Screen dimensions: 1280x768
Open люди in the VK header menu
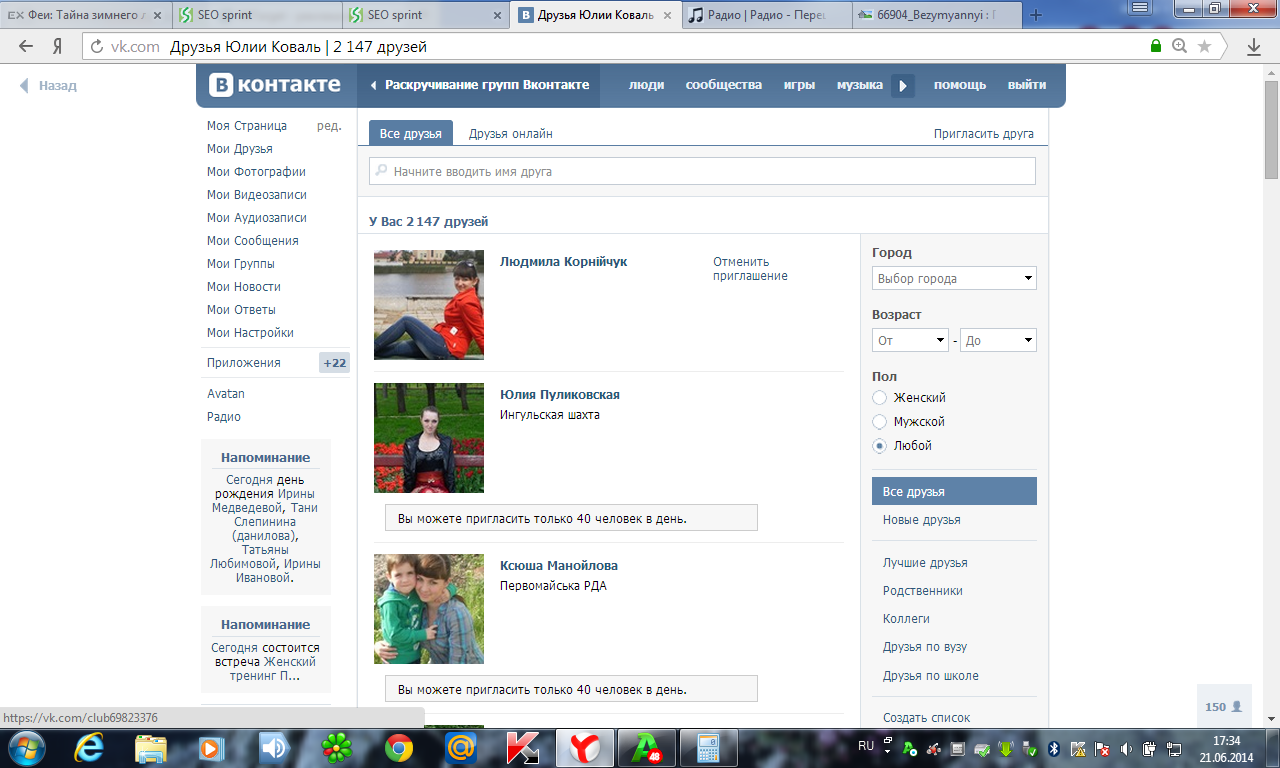pos(646,85)
